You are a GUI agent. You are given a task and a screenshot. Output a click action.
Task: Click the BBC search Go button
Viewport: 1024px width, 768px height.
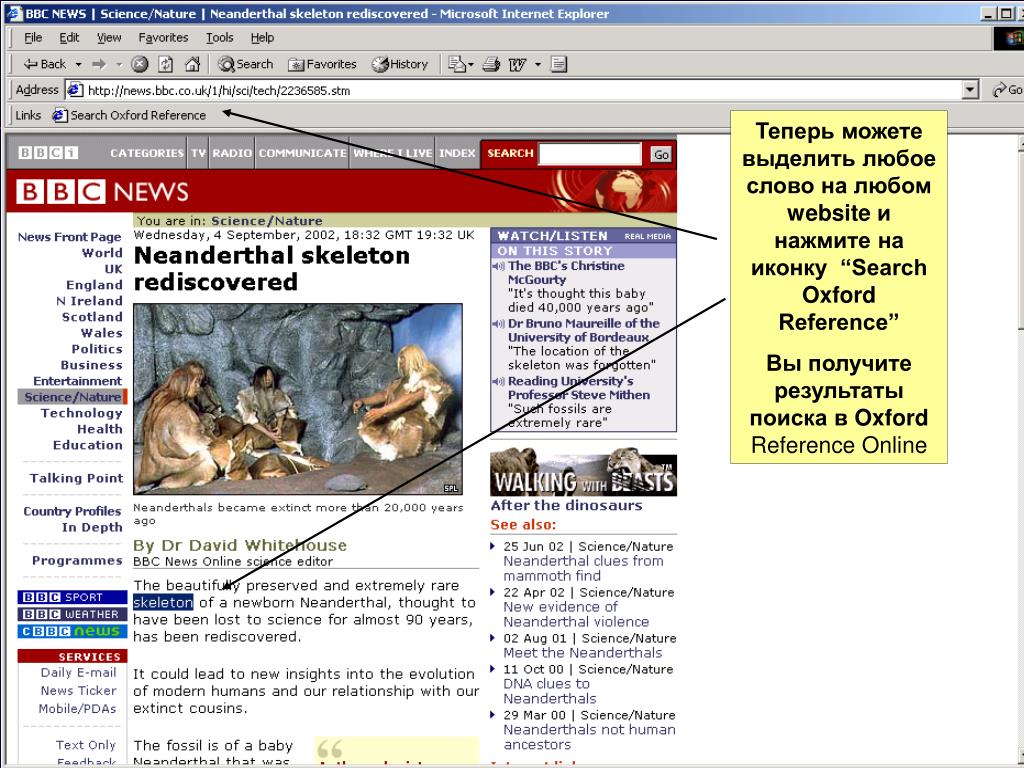pos(661,154)
